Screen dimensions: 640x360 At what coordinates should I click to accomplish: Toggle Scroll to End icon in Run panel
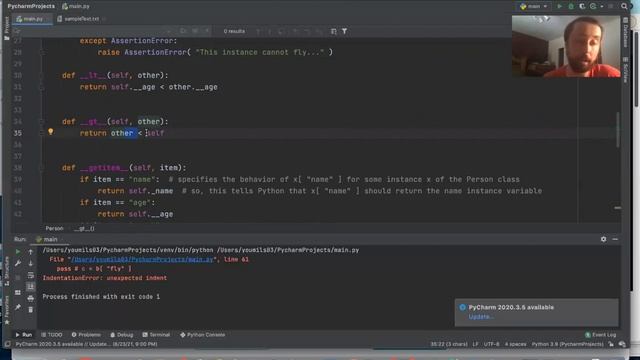click(x=31, y=287)
